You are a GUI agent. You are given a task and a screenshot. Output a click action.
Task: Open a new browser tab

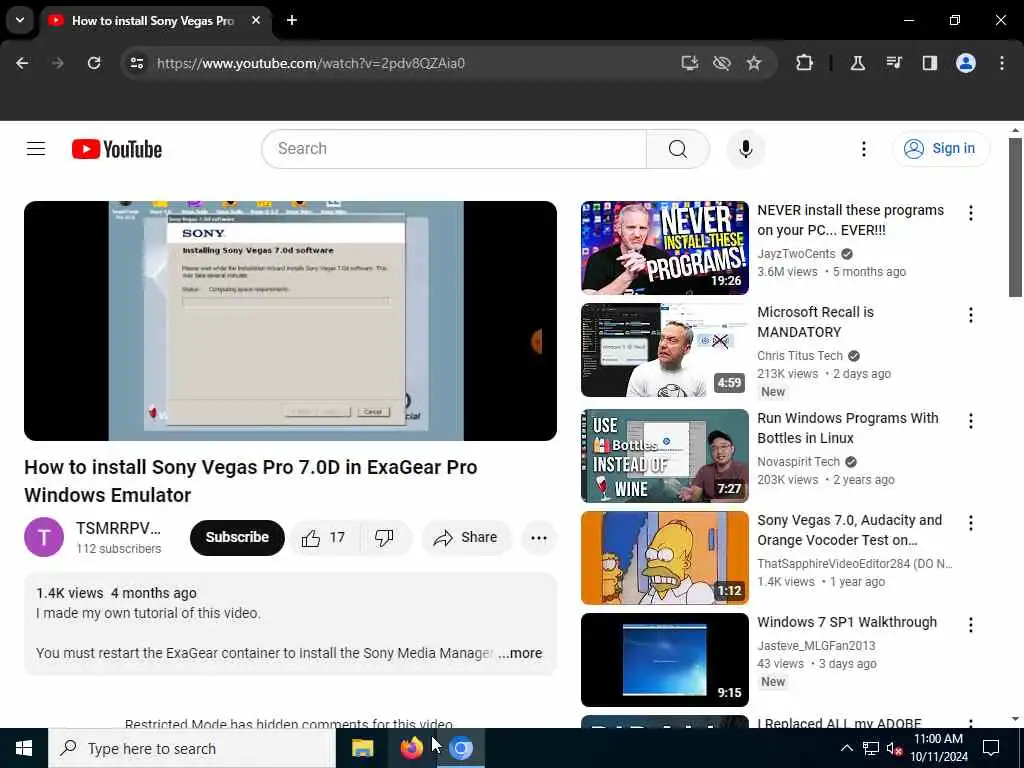click(292, 20)
